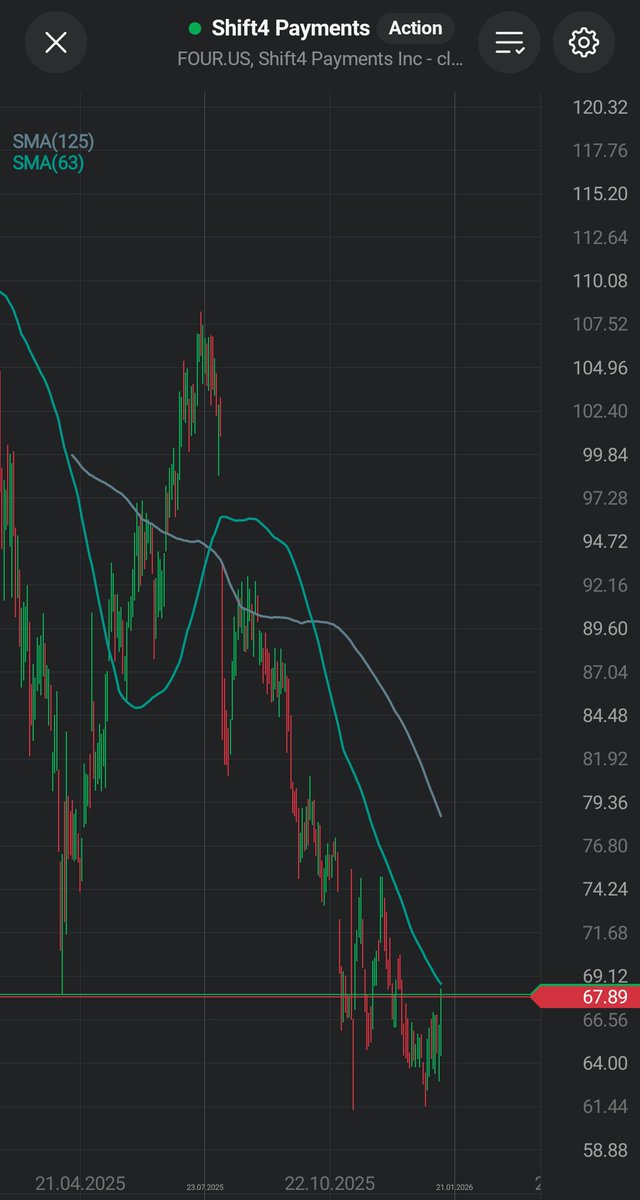Tap the 61.44 price axis label
The image size is (640, 1200).
[x=604, y=1106]
